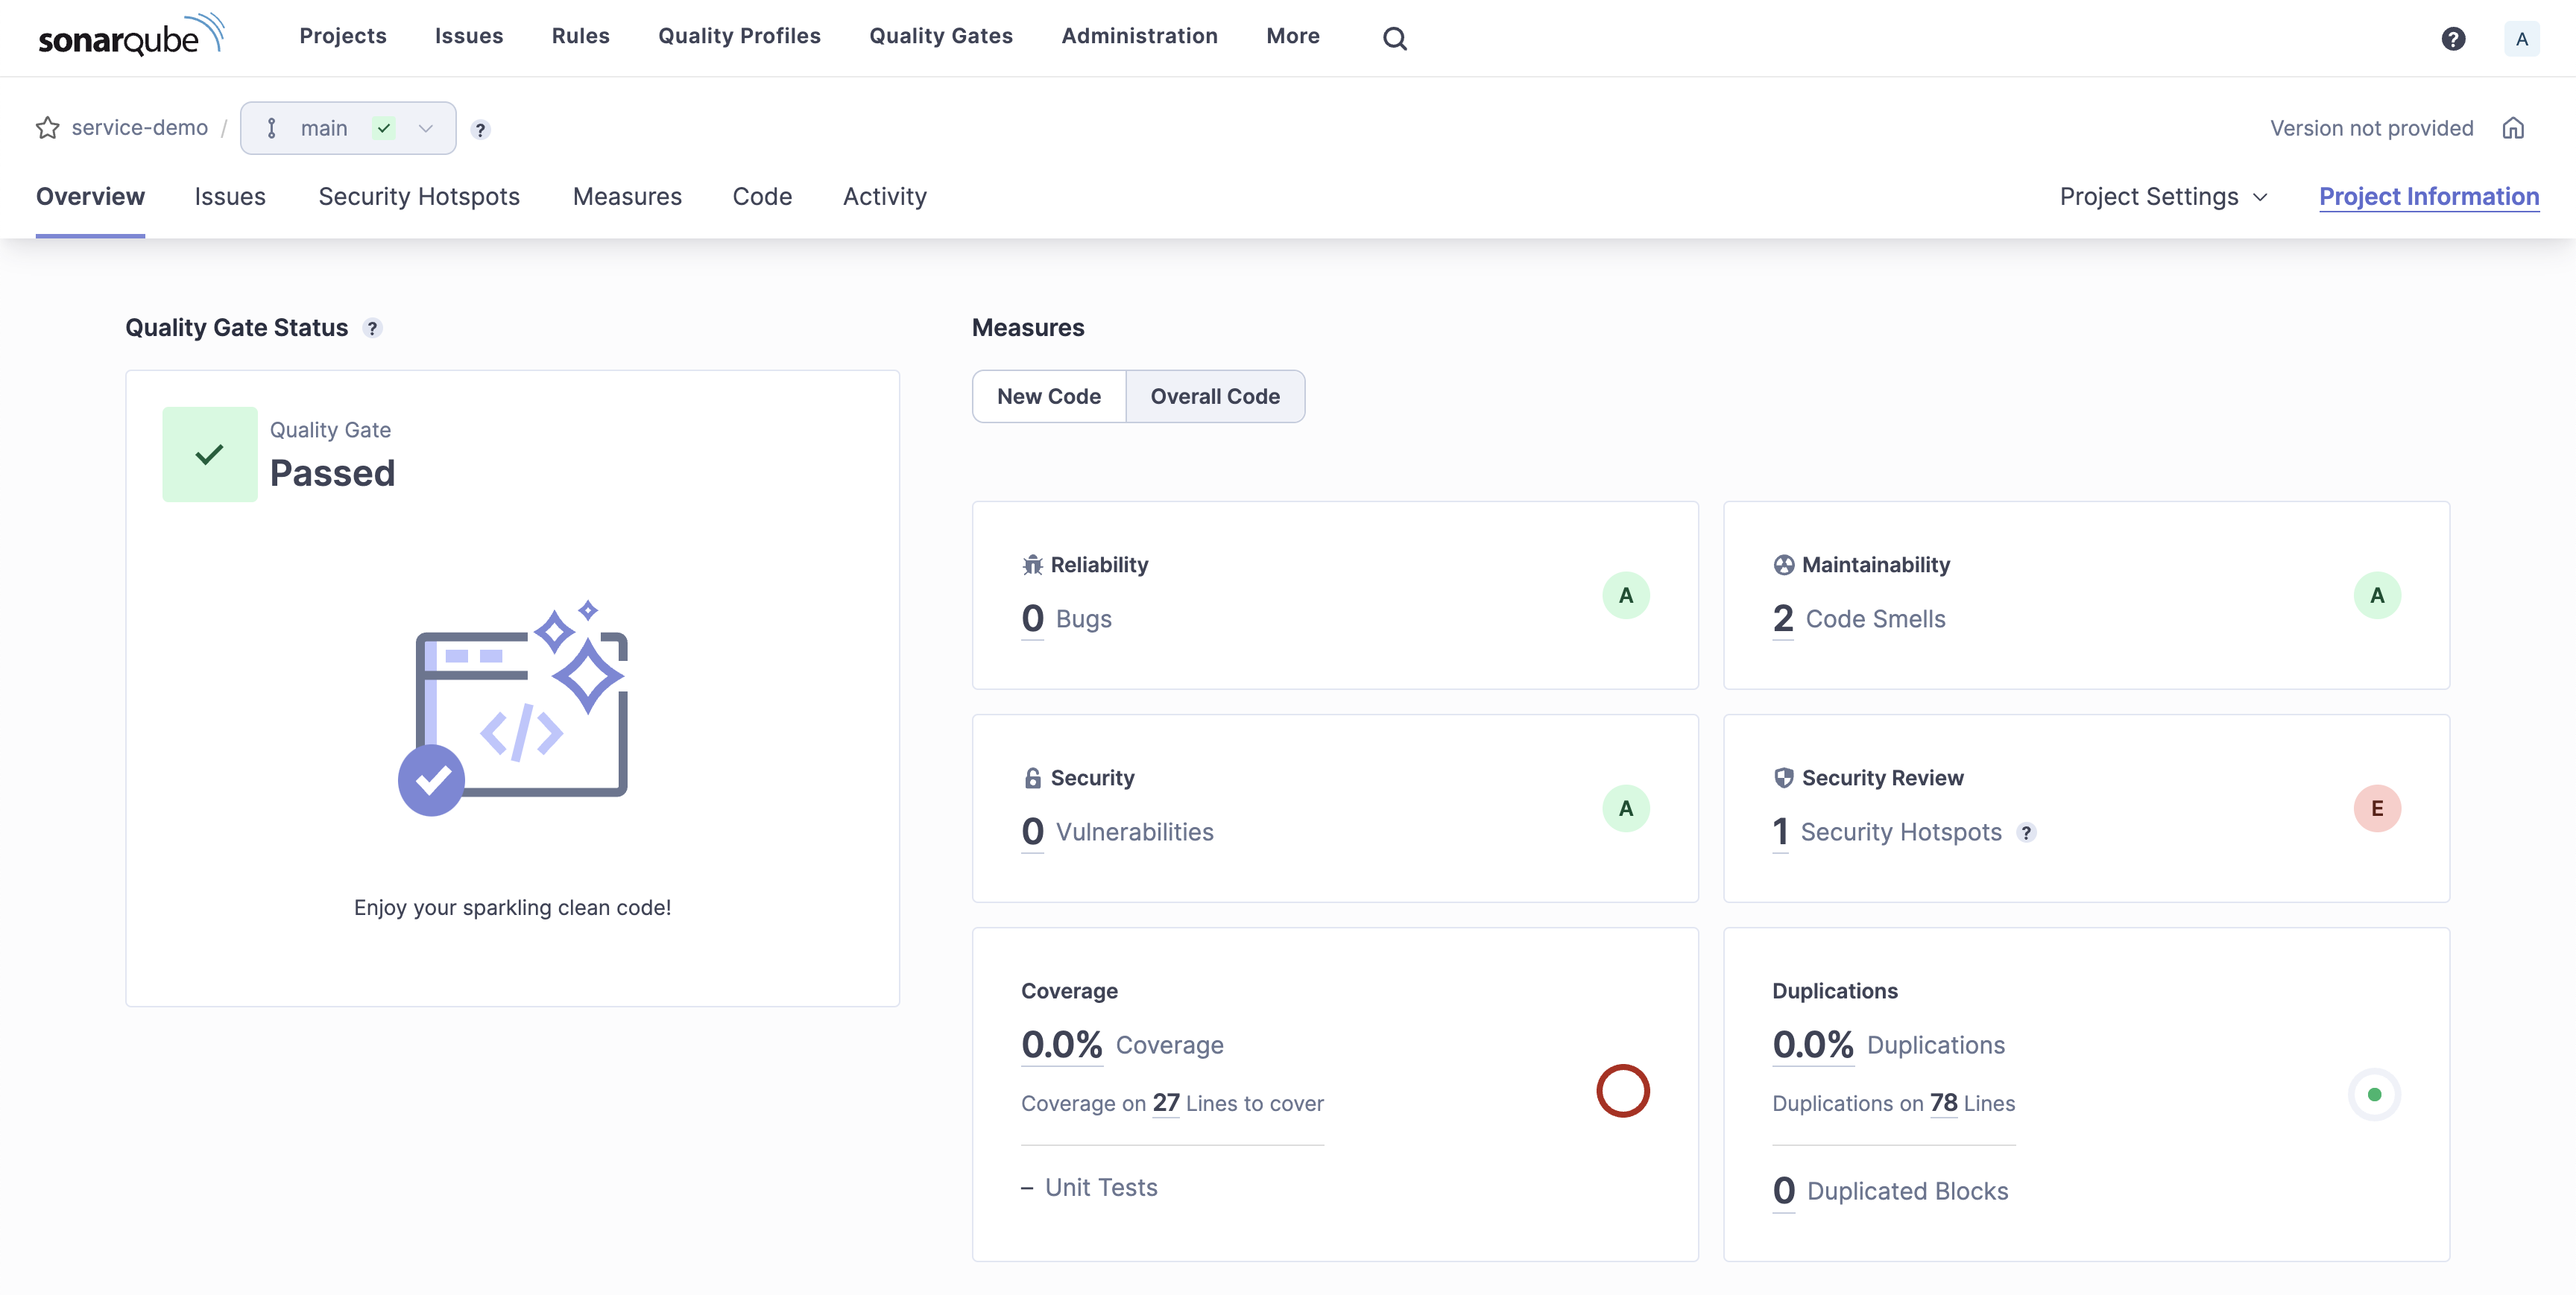This screenshot has width=2576, height=1295.
Task: Keep Overall Code measures selected
Action: click(1215, 396)
